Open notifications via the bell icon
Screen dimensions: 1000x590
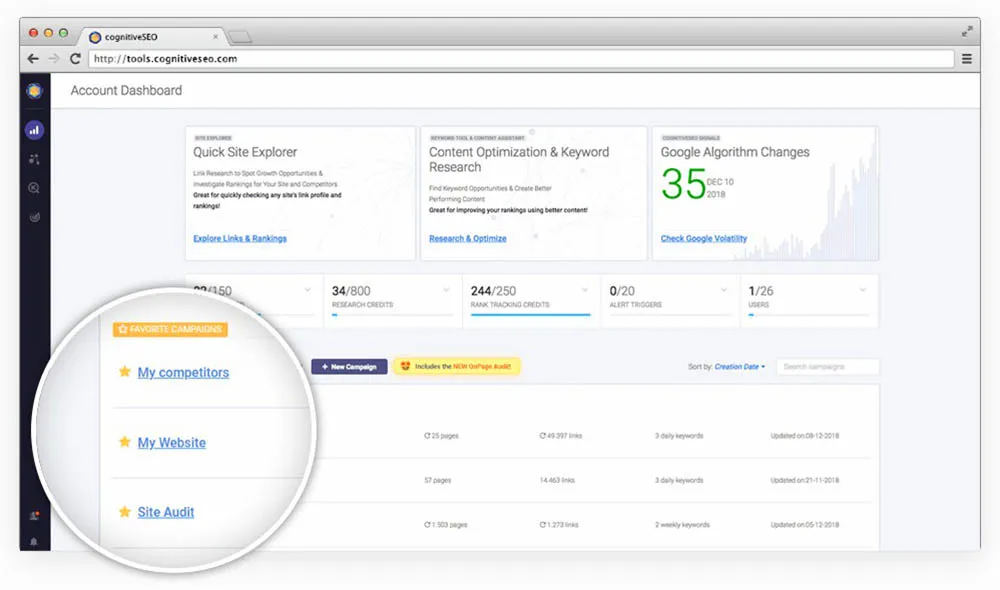(x=34, y=540)
